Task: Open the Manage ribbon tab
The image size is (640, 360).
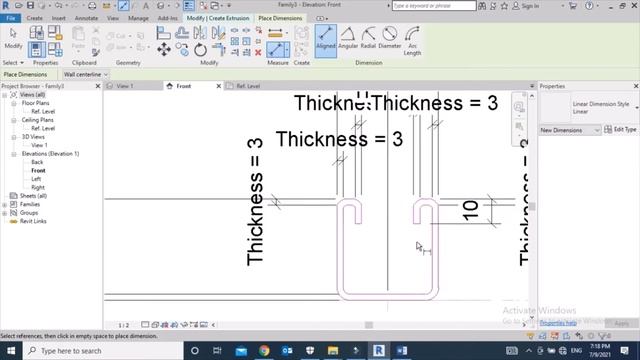Action: click(138, 18)
